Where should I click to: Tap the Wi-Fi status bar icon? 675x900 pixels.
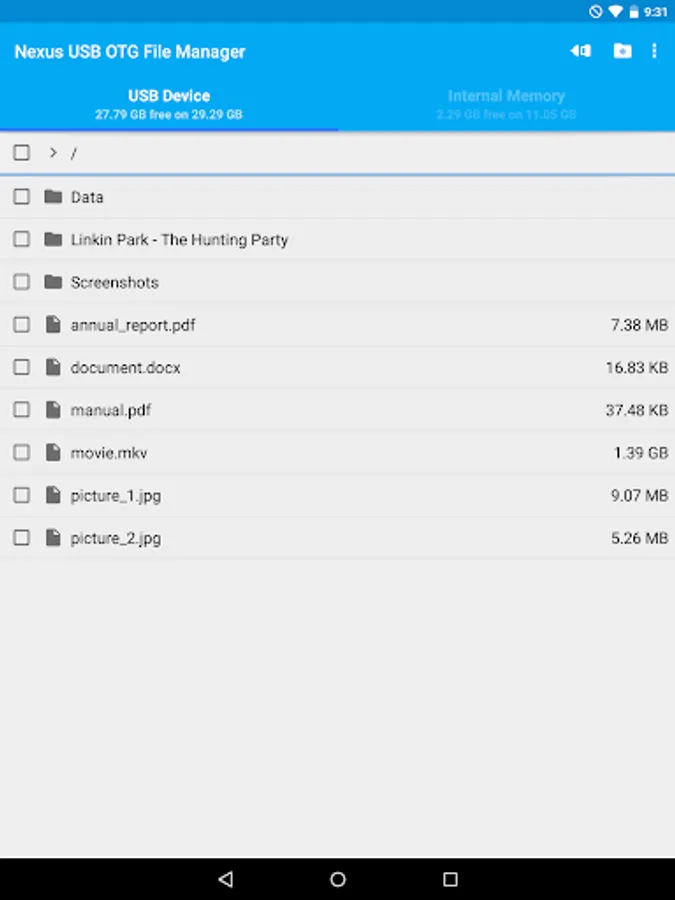click(615, 11)
